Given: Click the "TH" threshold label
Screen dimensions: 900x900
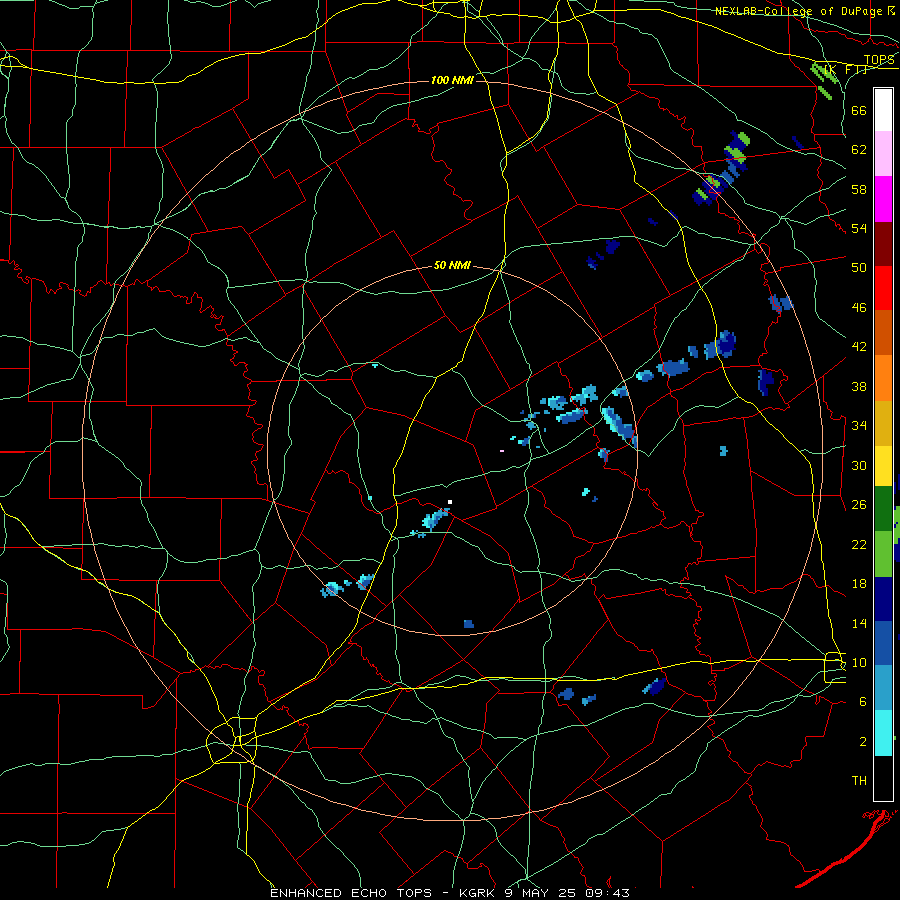Looking at the screenshot, I should pyautogui.click(x=859, y=781).
